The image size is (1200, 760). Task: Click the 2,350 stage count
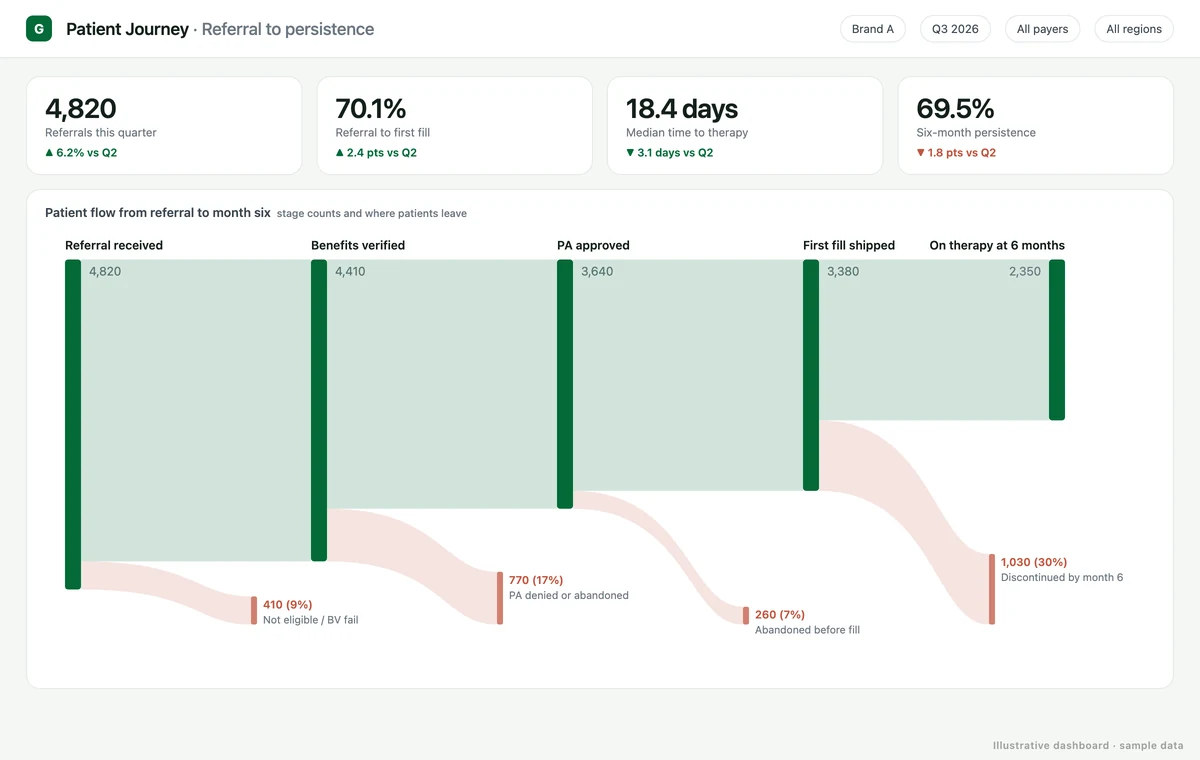pyautogui.click(x=1024, y=271)
